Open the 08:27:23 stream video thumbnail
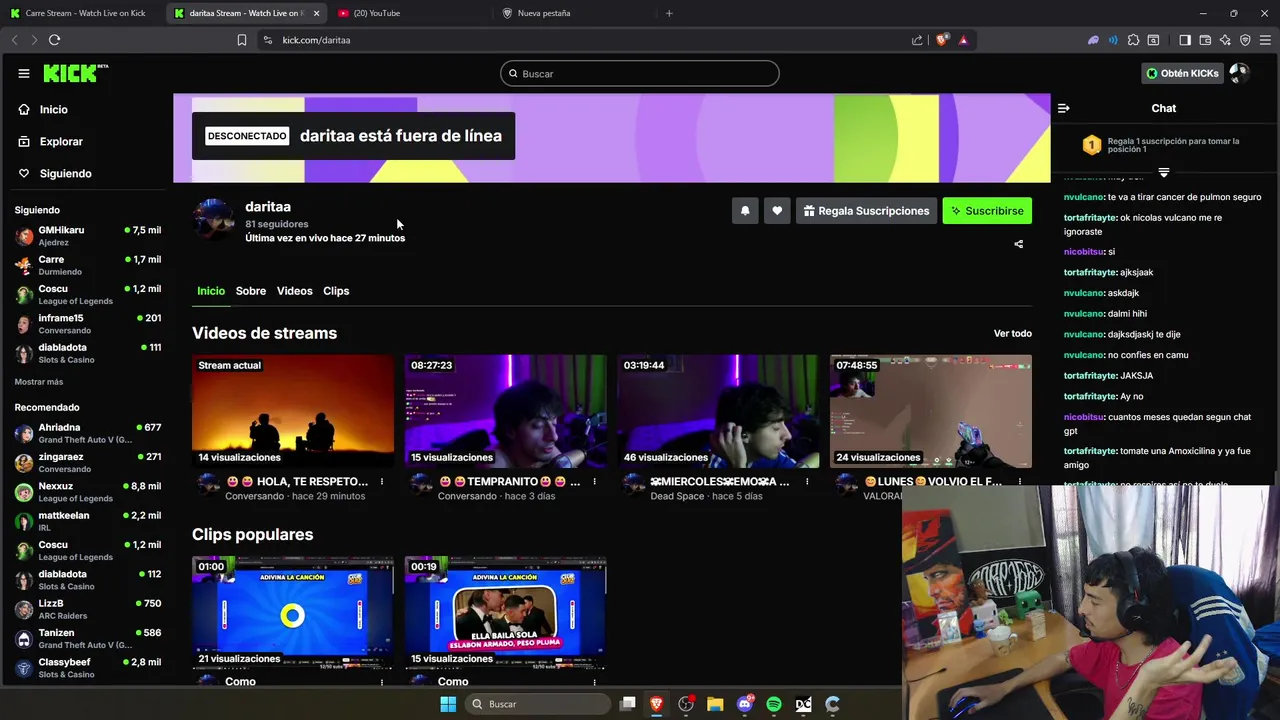The image size is (1280, 720). pos(505,411)
